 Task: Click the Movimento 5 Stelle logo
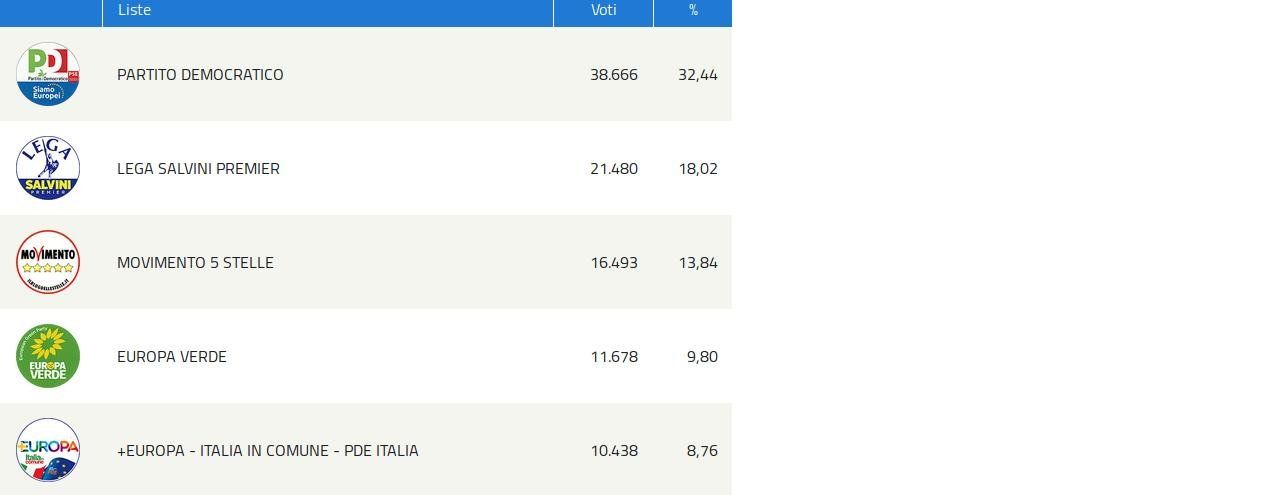click(48, 262)
